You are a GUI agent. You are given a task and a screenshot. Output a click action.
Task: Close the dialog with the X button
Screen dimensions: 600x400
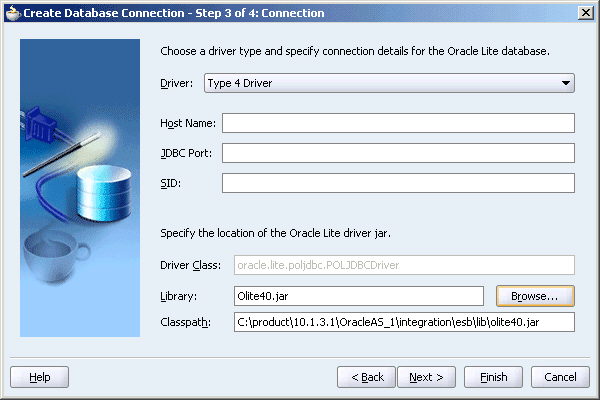(586, 13)
